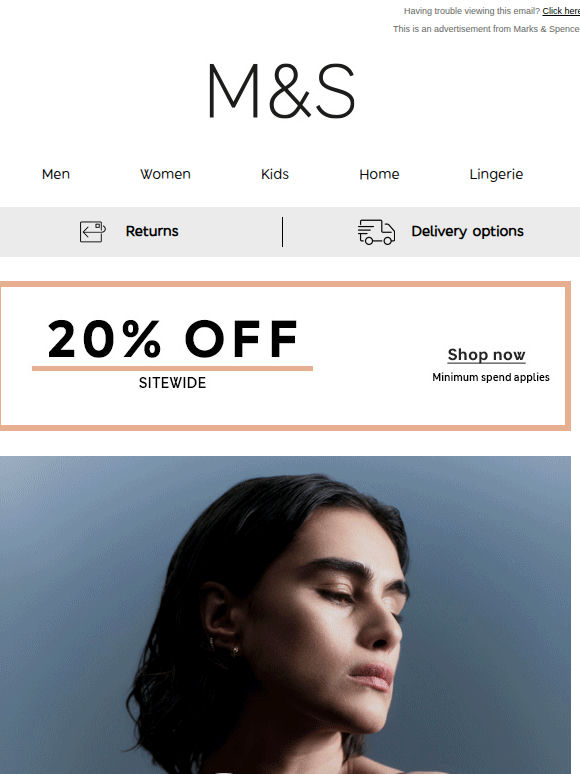Click the delivery truck icon
The image size is (580, 774).
pyautogui.click(x=376, y=232)
